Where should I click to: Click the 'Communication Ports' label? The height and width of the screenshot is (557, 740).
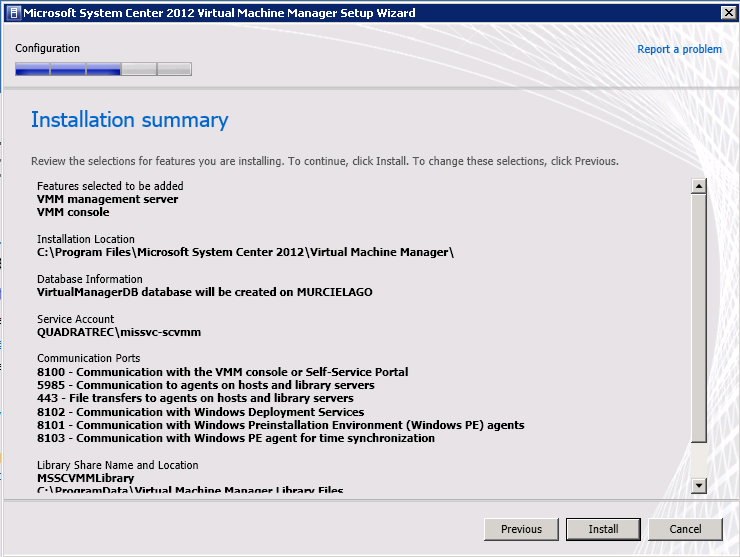coord(89,358)
